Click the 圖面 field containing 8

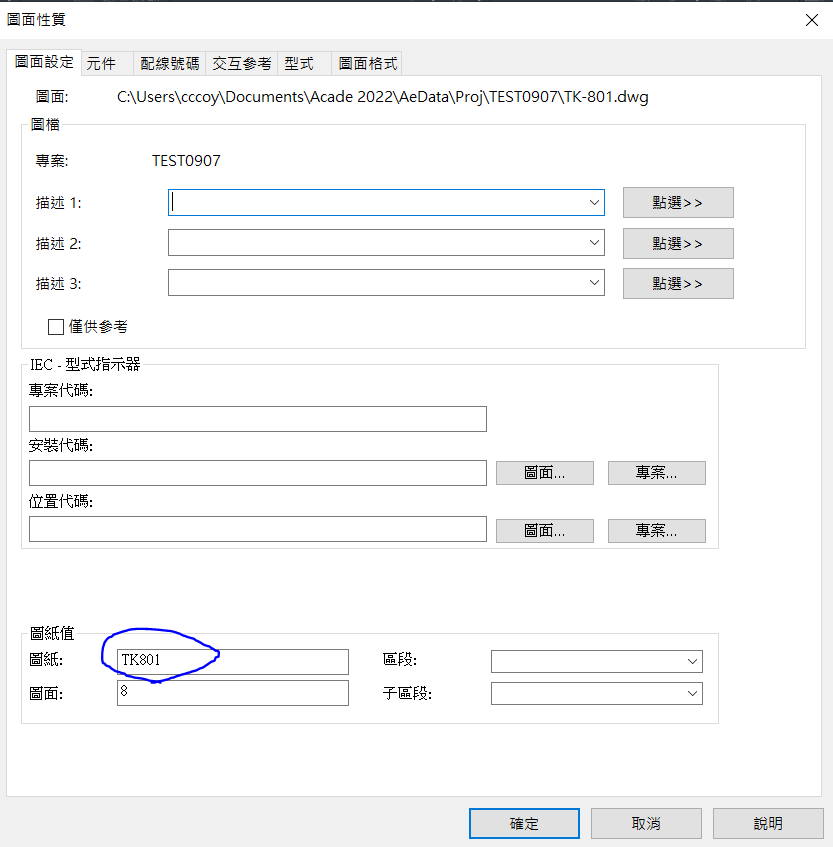[x=233, y=693]
